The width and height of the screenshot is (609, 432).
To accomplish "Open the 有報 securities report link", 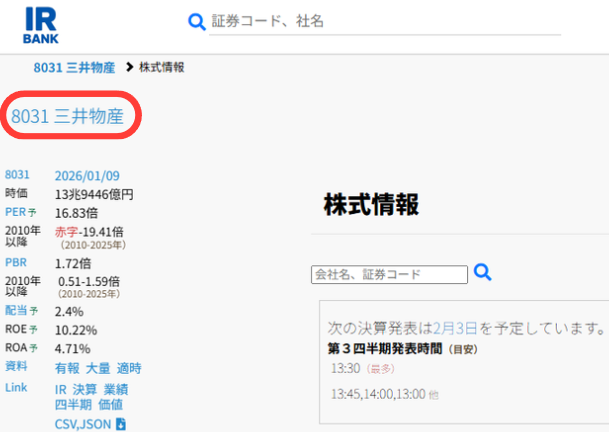I will [x=67, y=368].
